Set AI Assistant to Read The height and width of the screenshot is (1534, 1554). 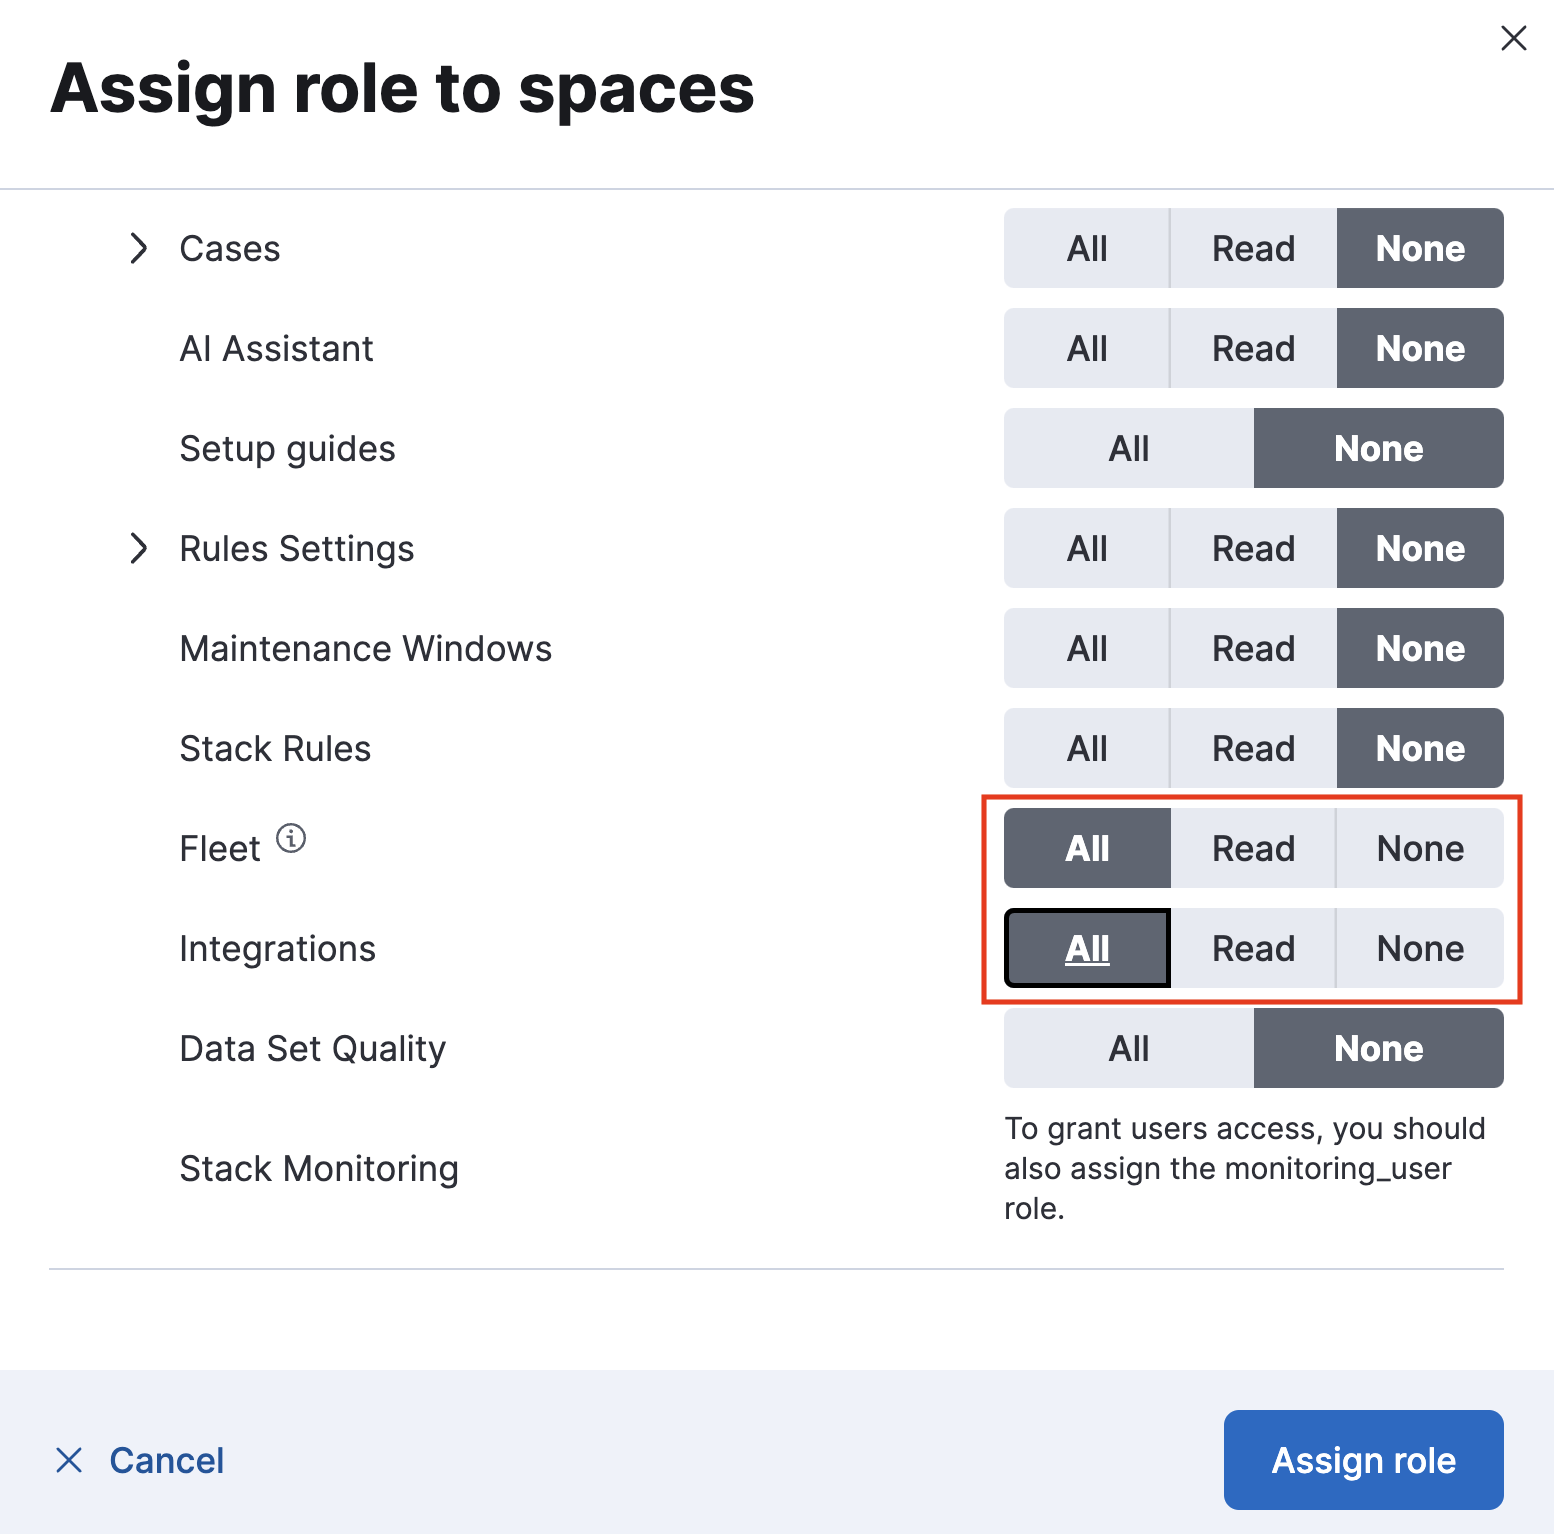[x=1253, y=348]
